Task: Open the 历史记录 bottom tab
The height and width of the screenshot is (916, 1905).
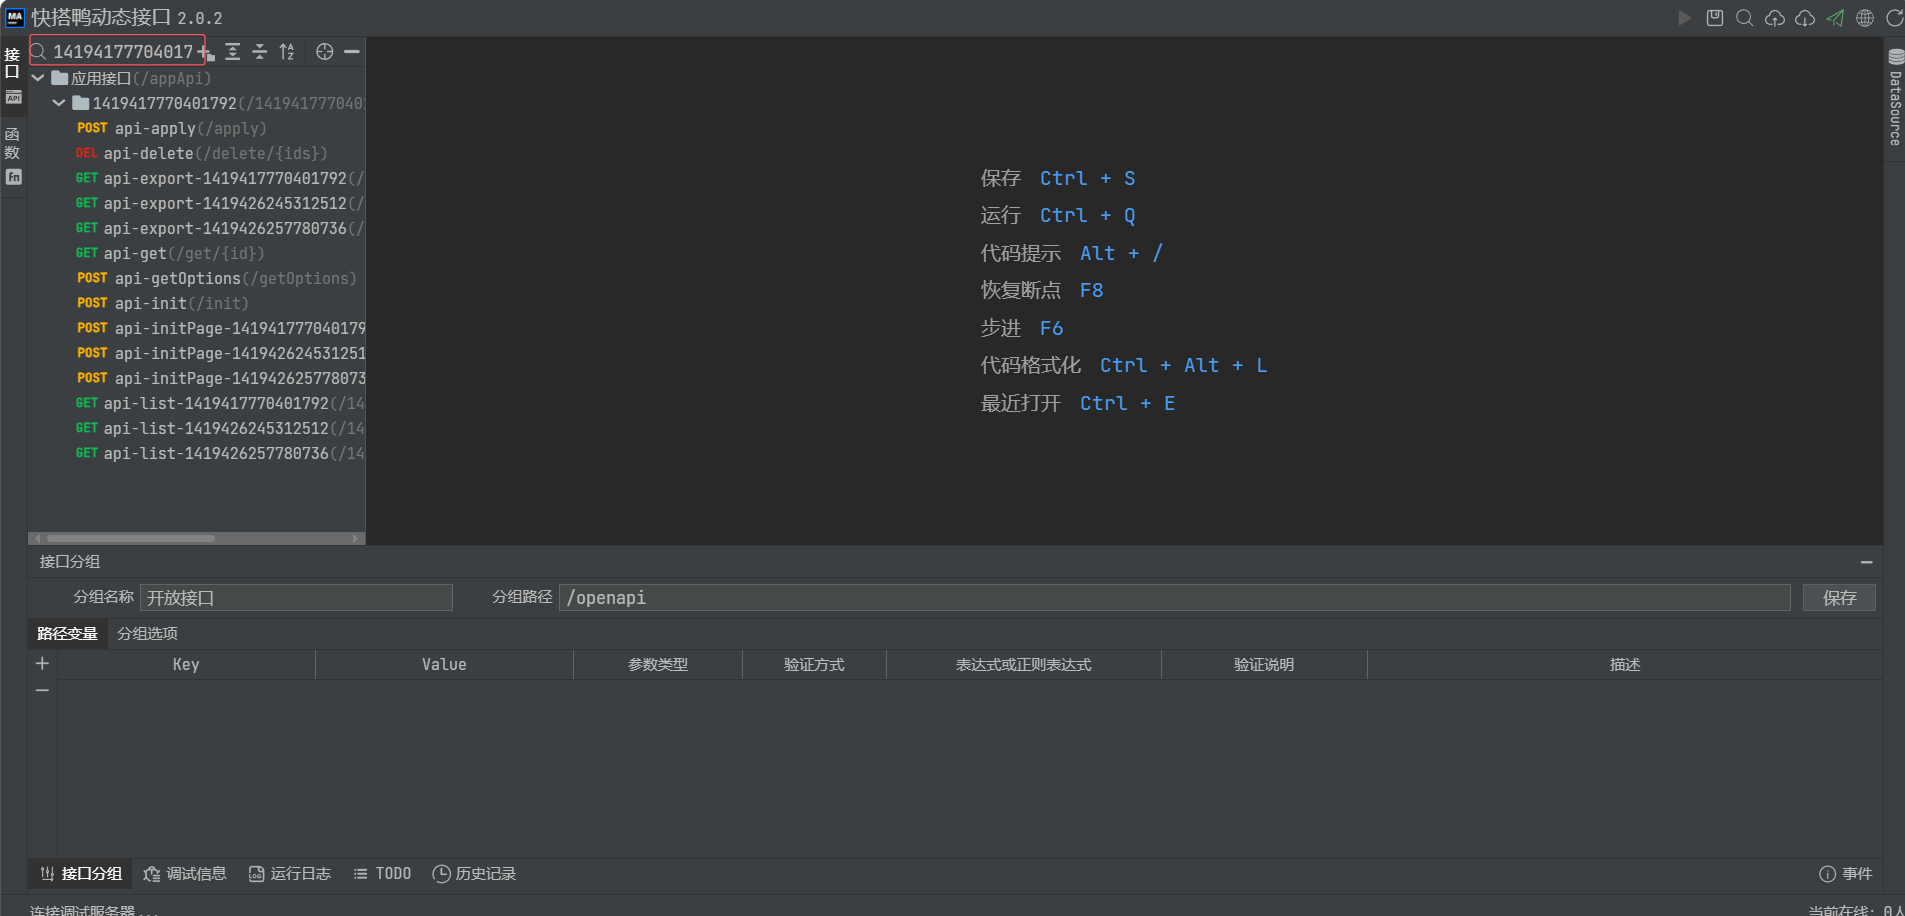Action: pyautogui.click(x=474, y=874)
